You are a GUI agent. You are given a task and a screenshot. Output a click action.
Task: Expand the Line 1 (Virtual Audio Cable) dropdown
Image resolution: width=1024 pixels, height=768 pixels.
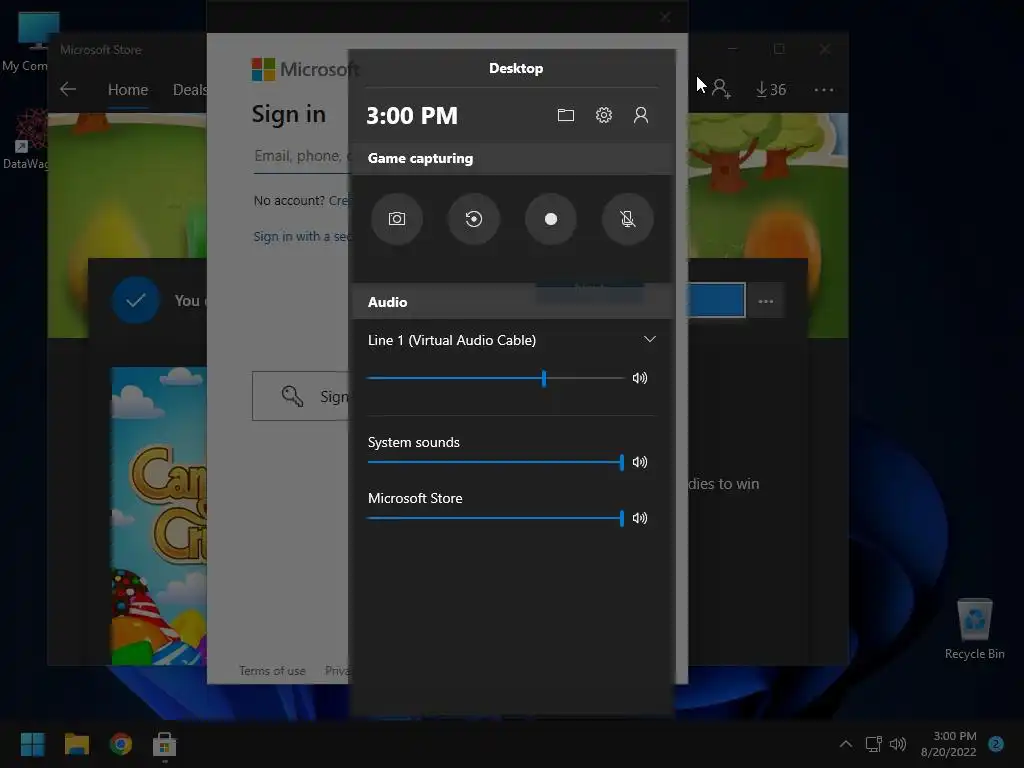pos(649,340)
